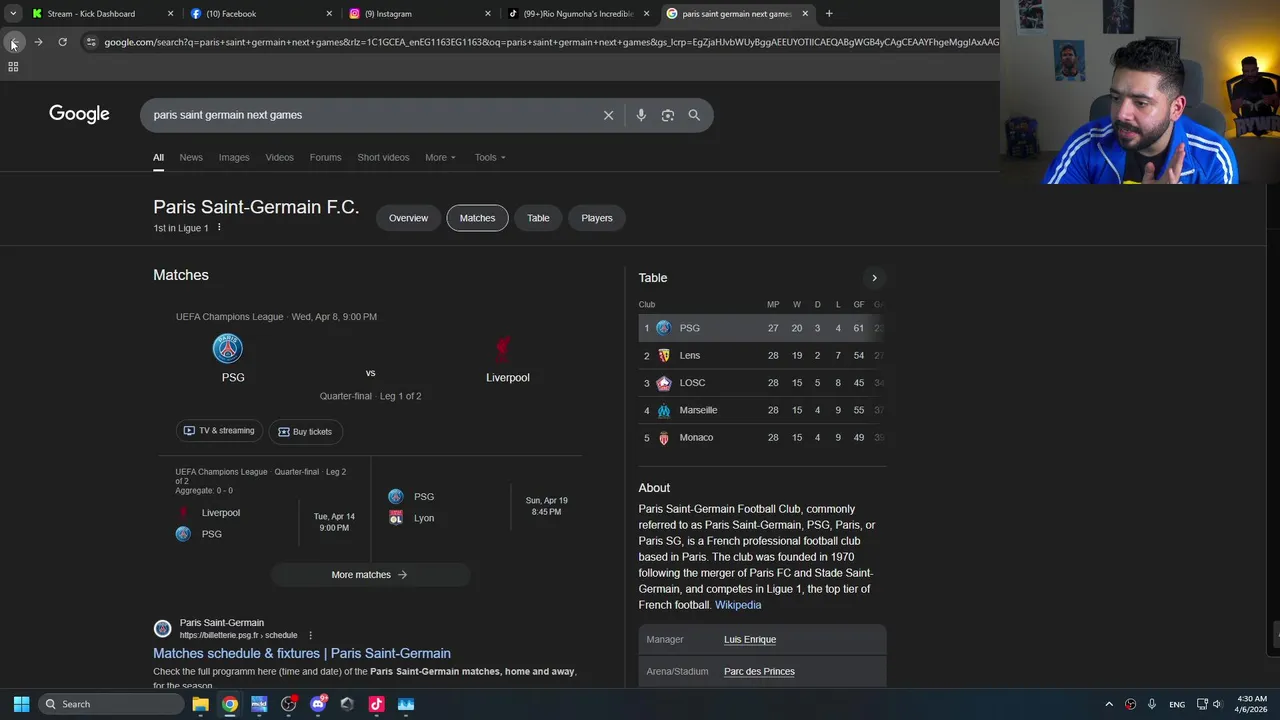Screen dimensions: 1280x720
Task: Expand the Tools dropdown
Action: pos(490,157)
